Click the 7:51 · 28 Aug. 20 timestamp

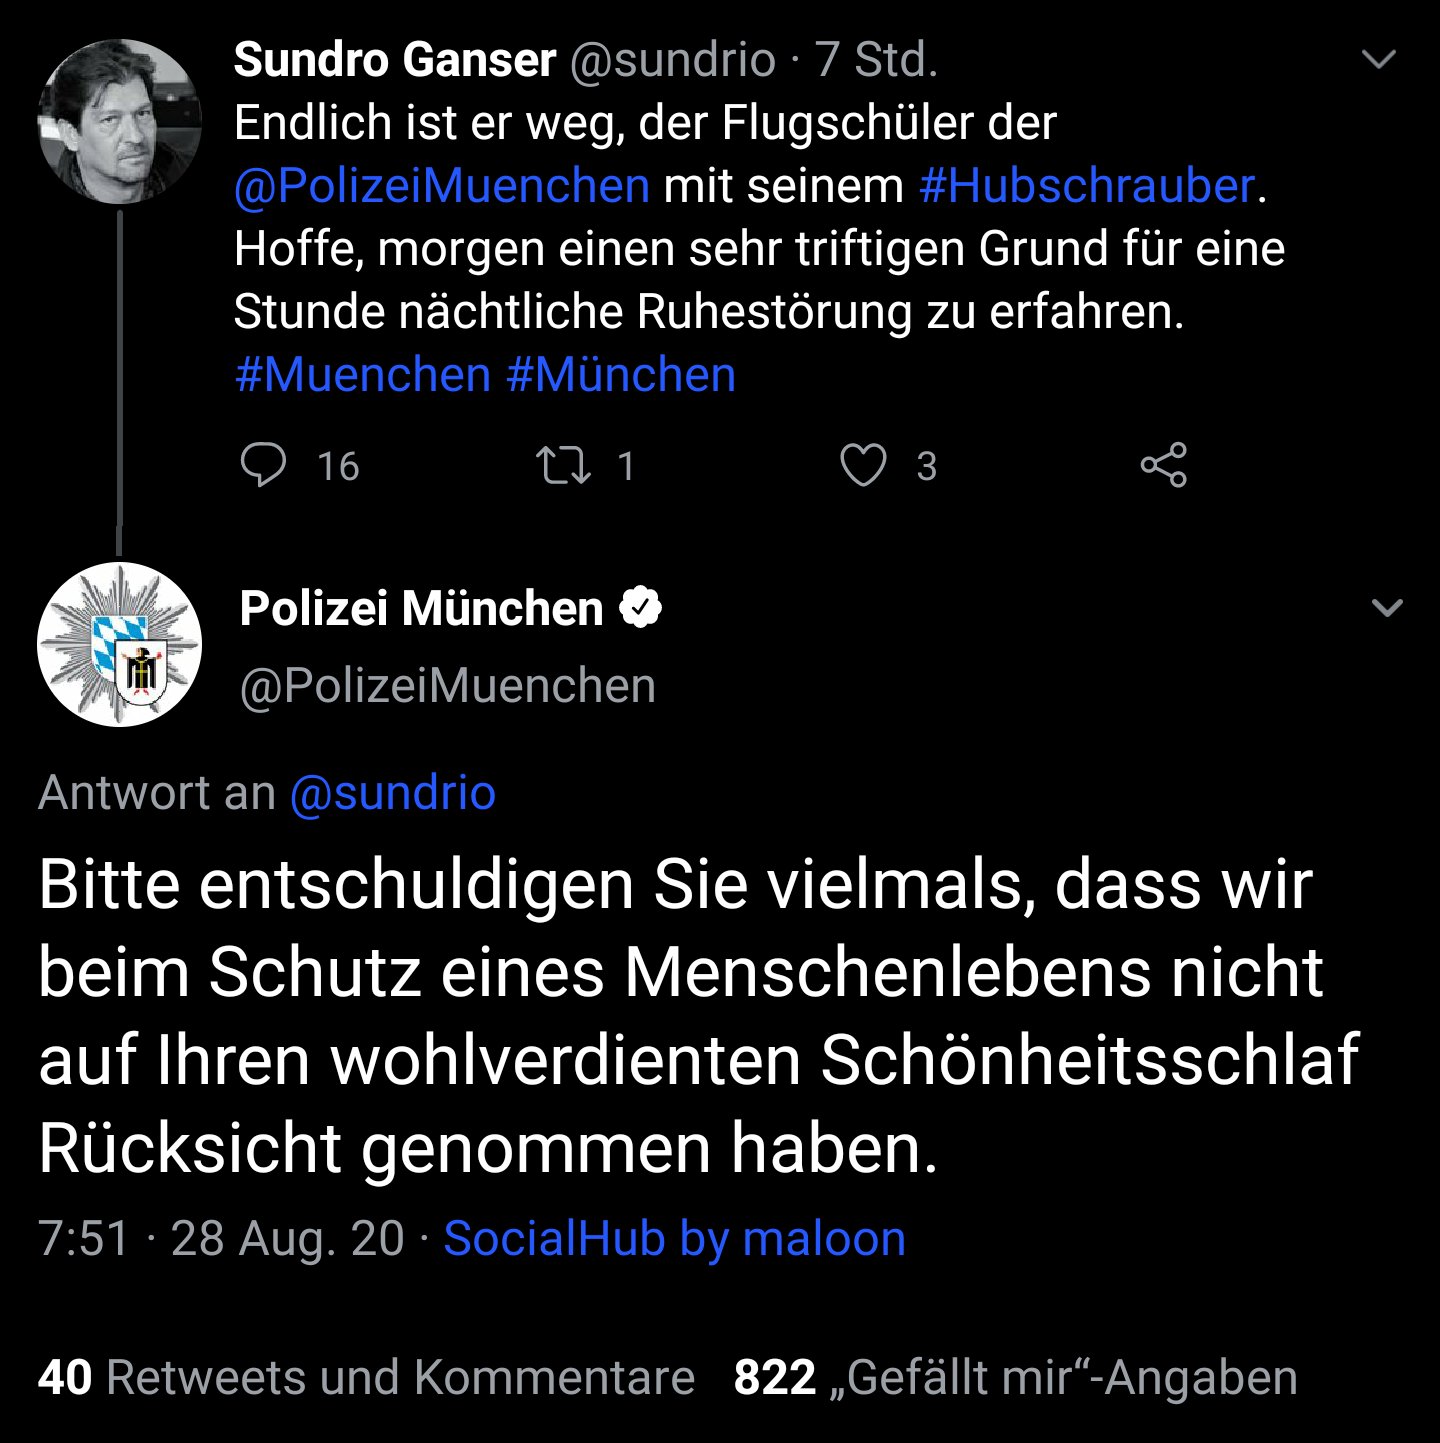tap(220, 1238)
